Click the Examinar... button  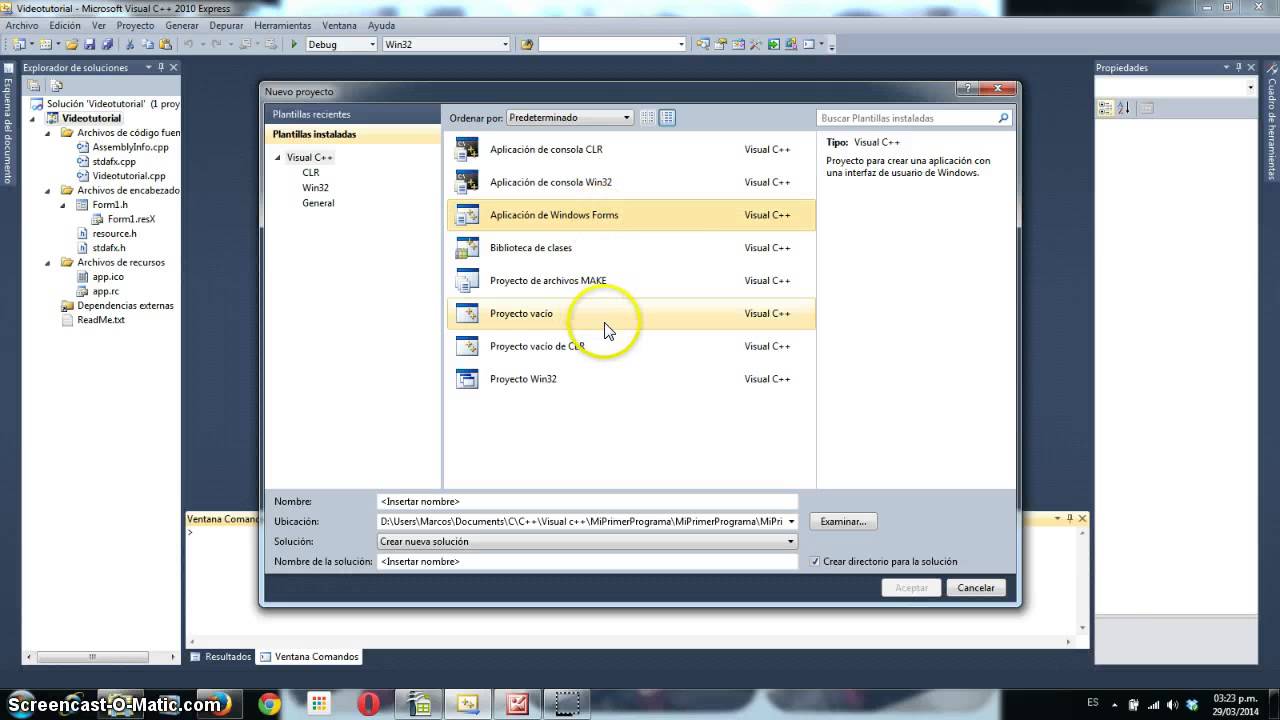[843, 521]
